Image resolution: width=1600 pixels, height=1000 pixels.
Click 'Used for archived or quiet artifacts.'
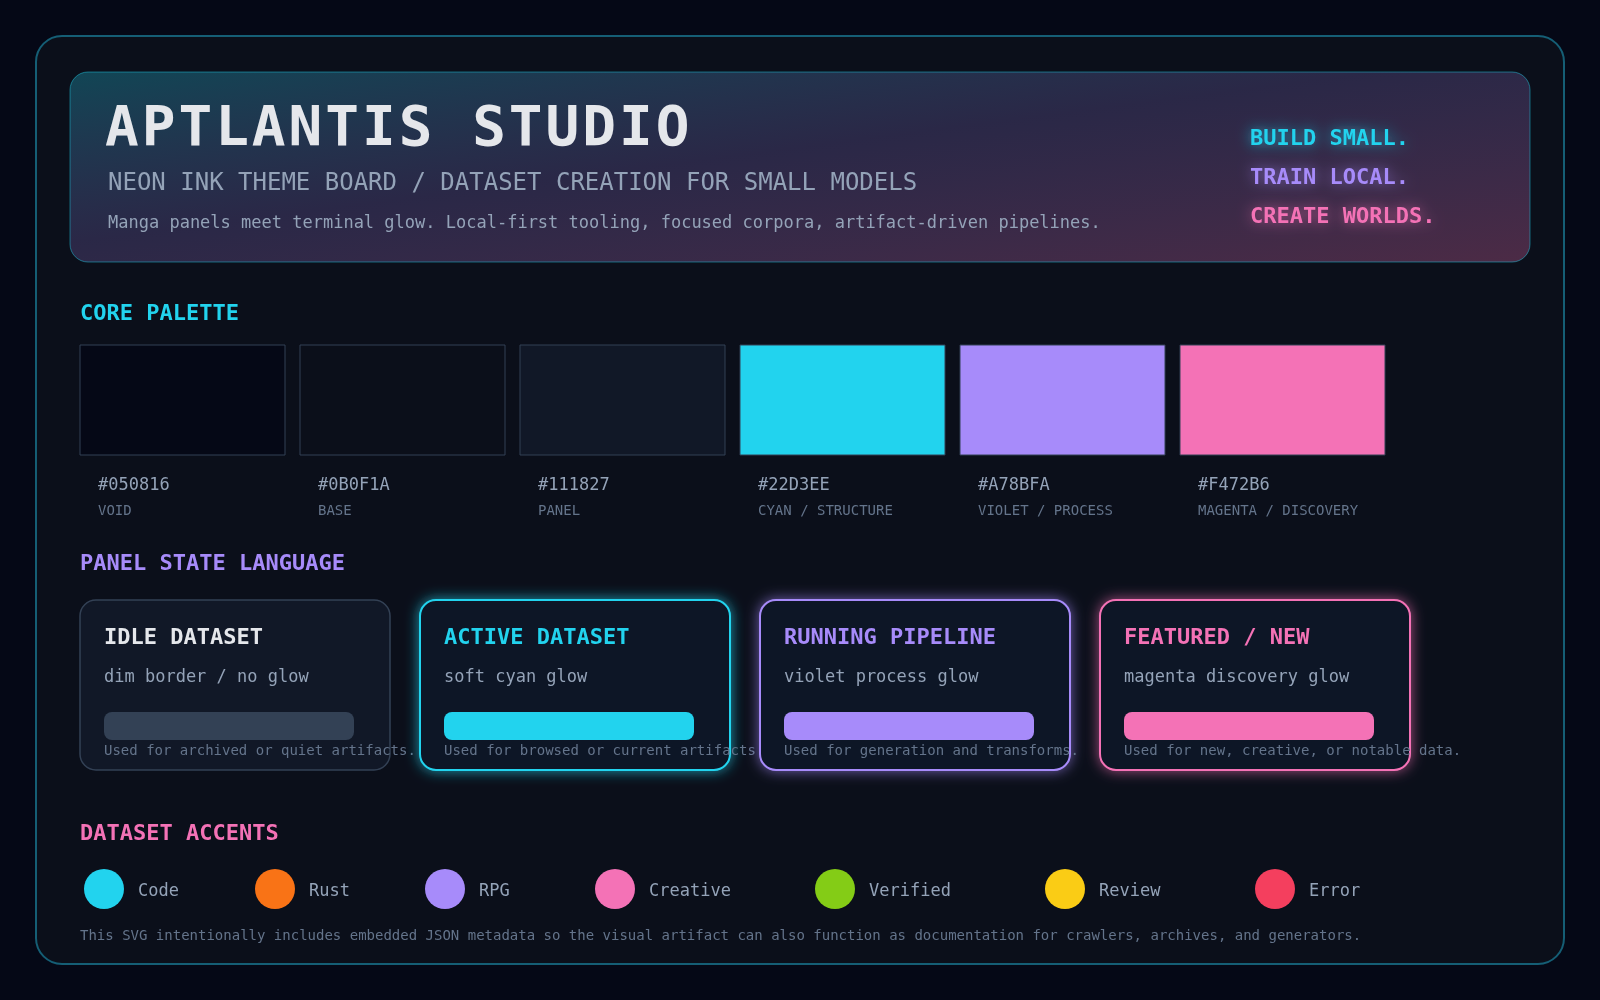click(x=259, y=750)
